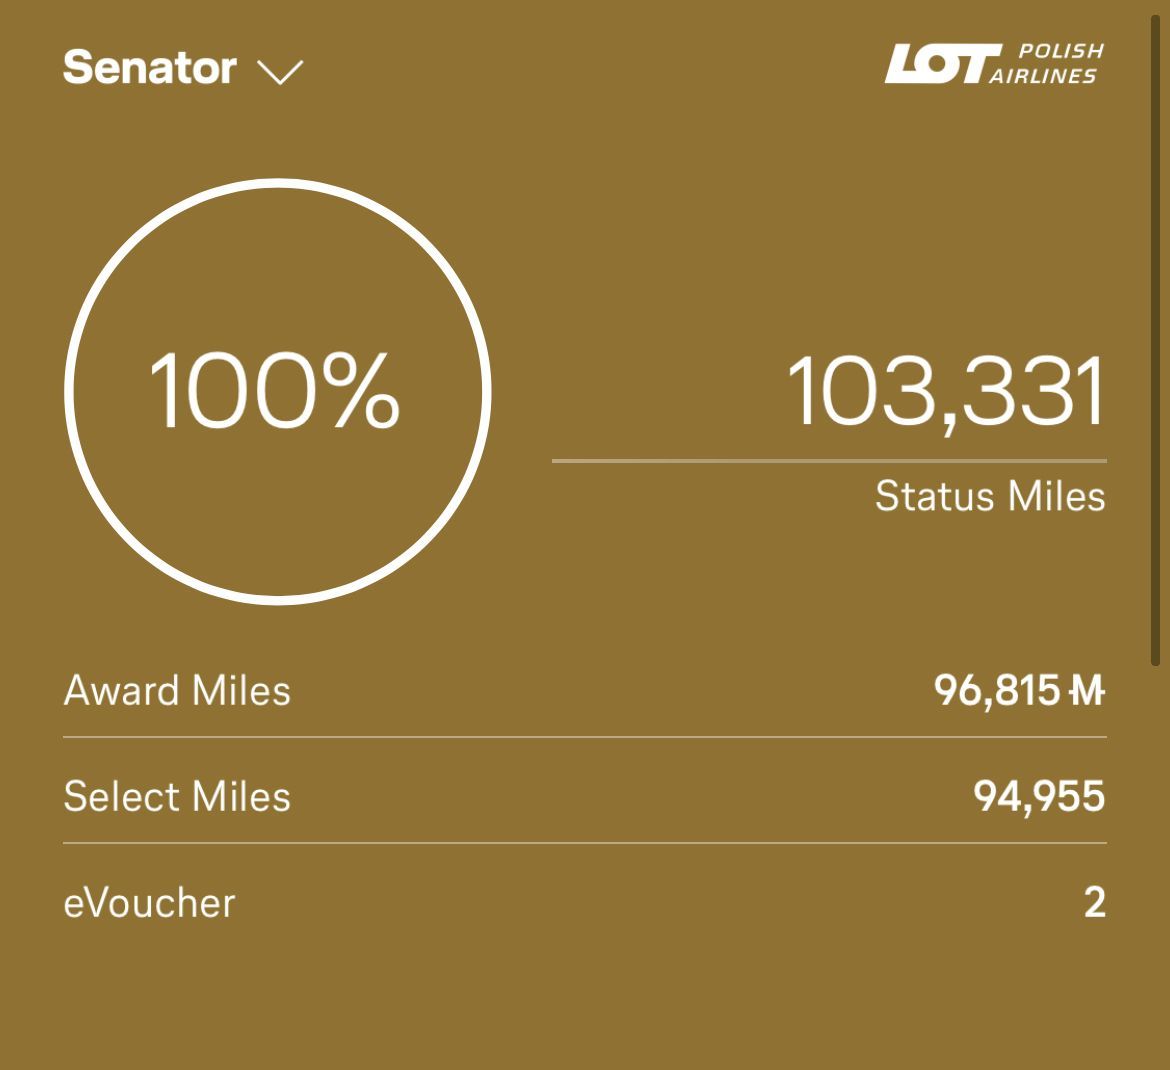Open the Award Miles row
This screenshot has width=1170, height=1070.
[x=584, y=690]
